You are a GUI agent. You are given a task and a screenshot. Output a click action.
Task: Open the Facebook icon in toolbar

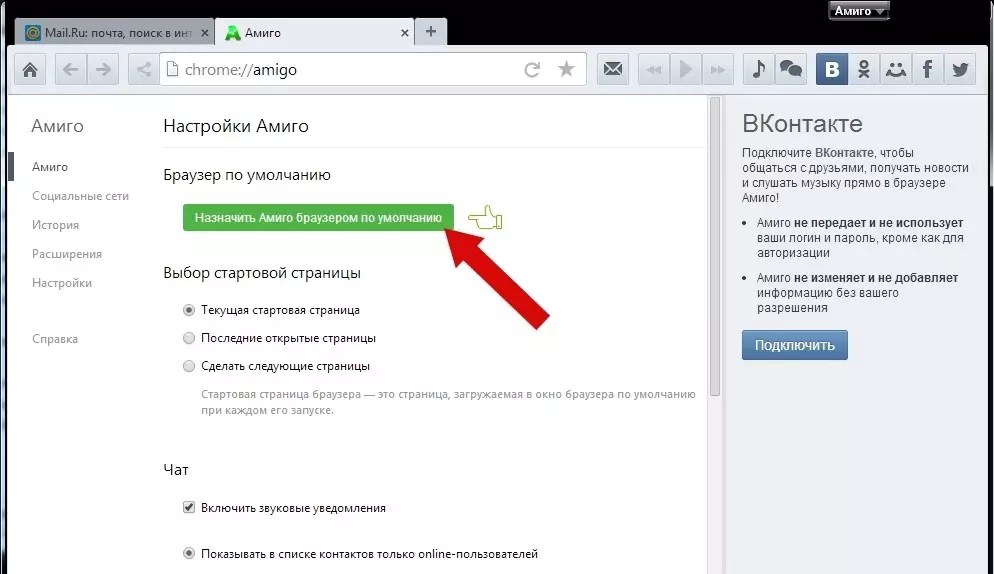[928, 70]
